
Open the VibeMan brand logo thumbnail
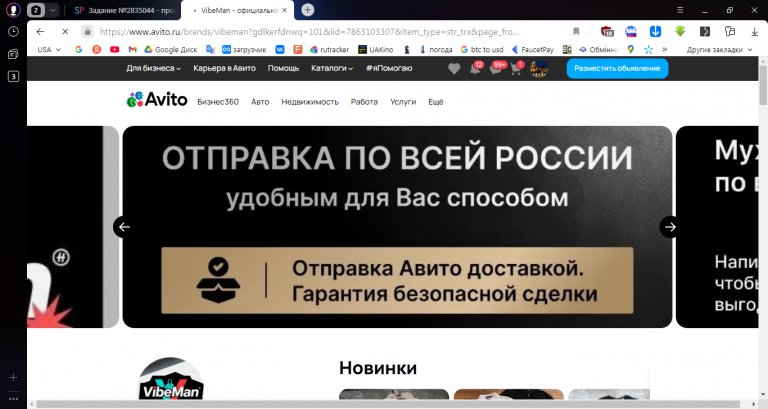click(170, 380)
